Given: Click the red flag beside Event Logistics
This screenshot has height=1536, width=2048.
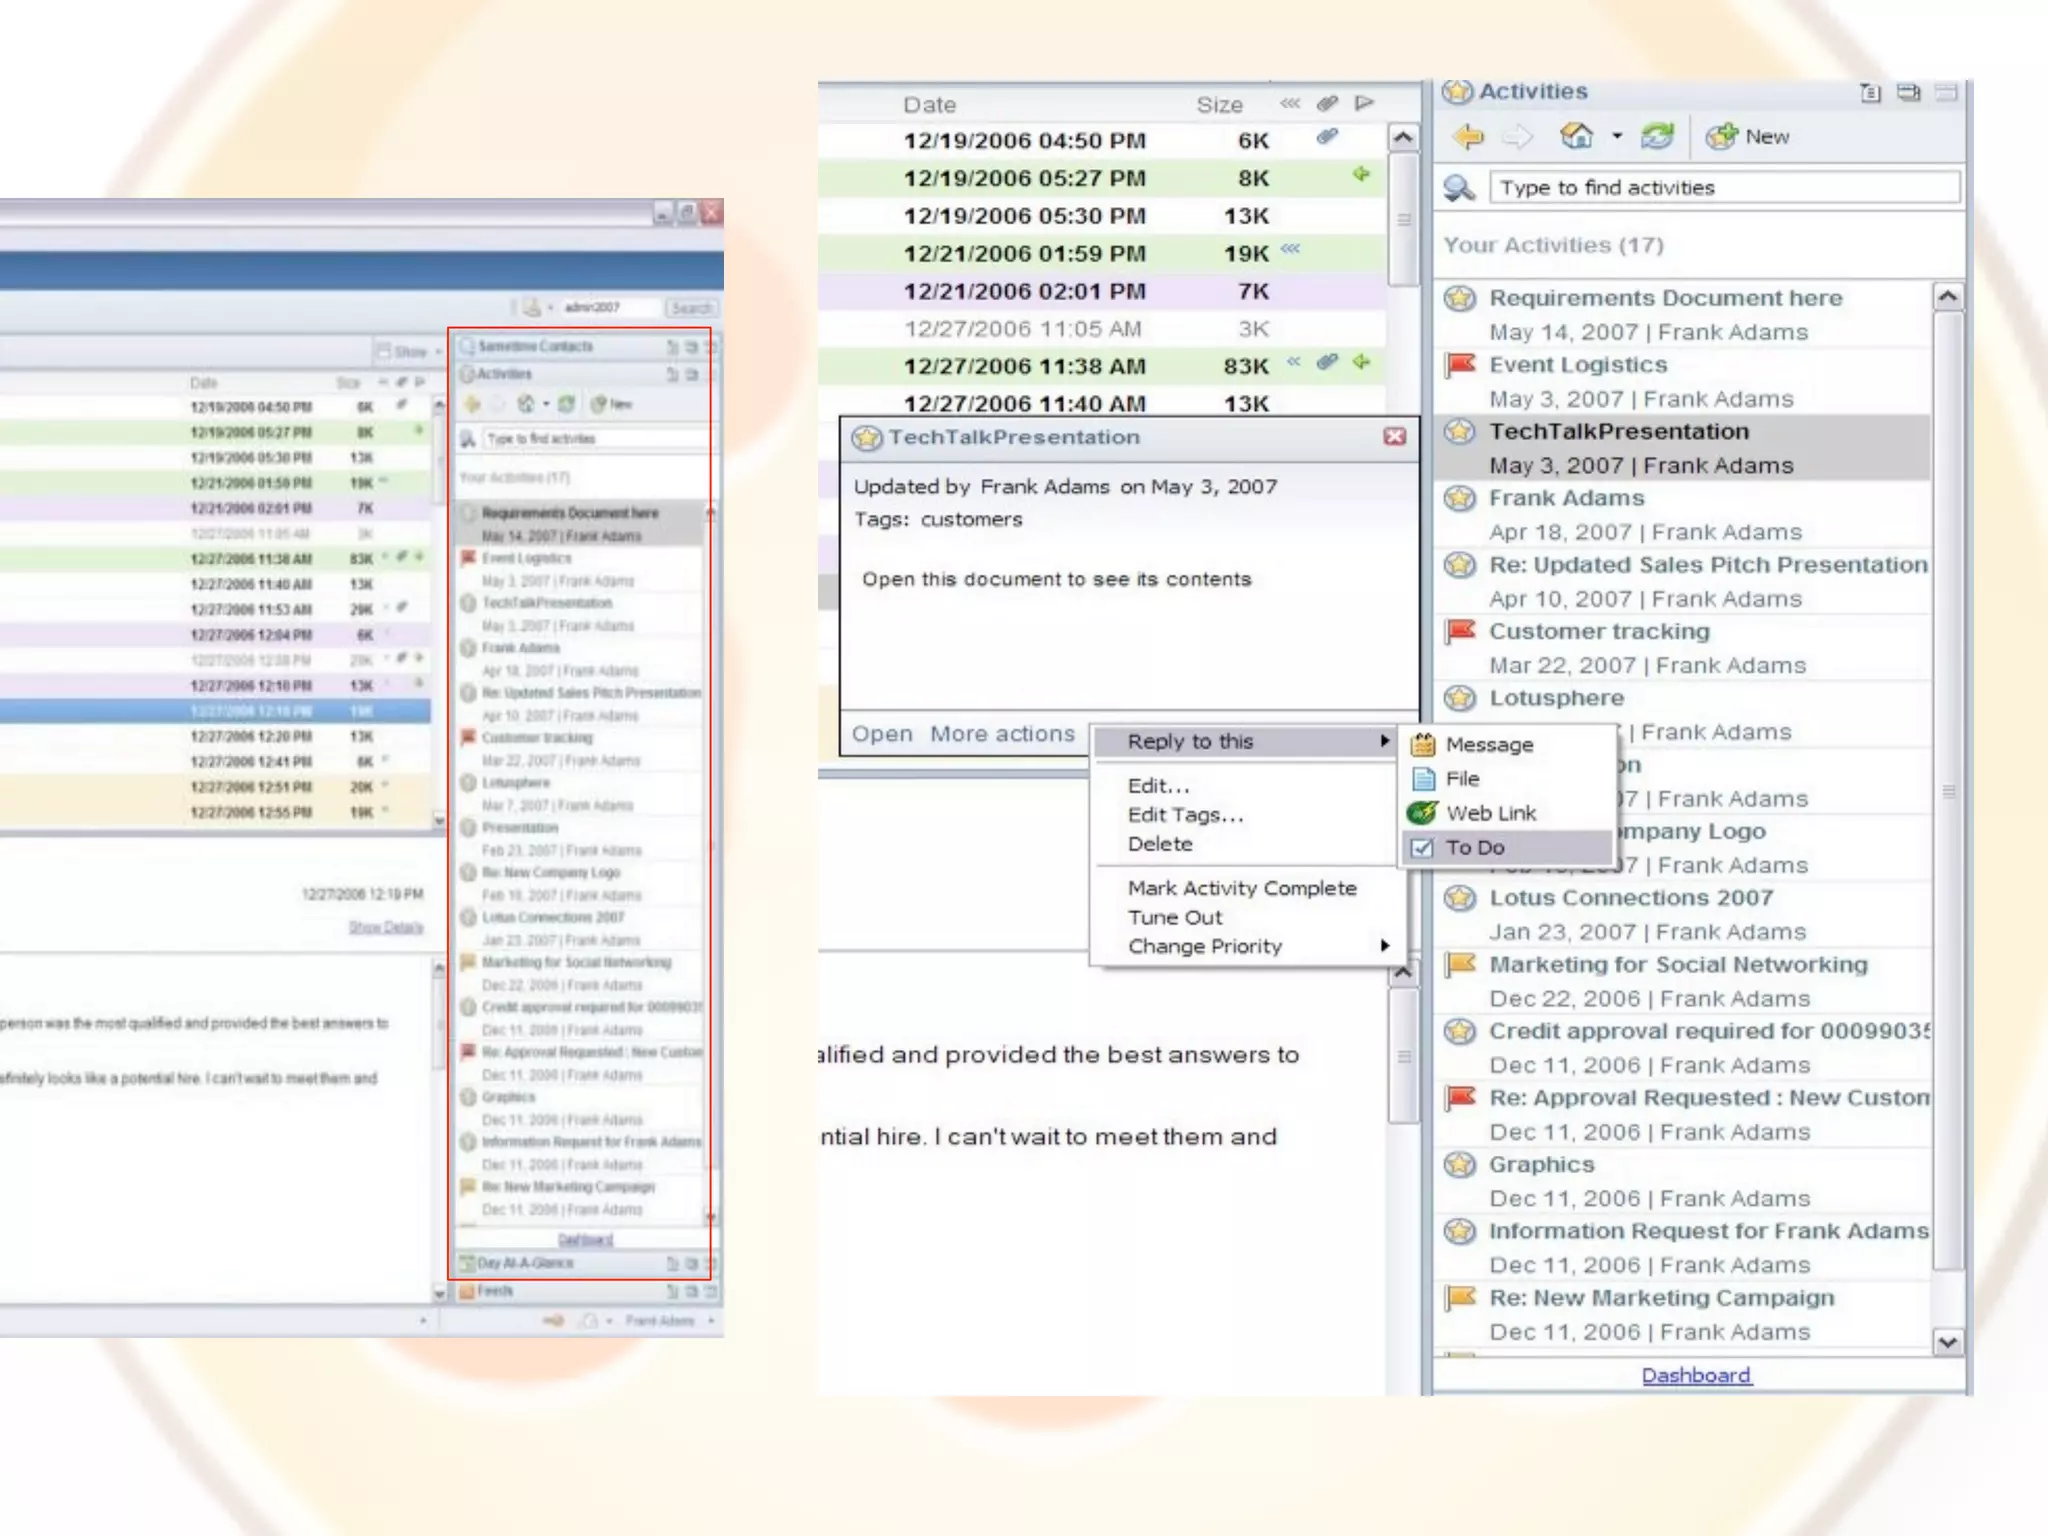Looking at the screenshot, I should [1461, 365].
